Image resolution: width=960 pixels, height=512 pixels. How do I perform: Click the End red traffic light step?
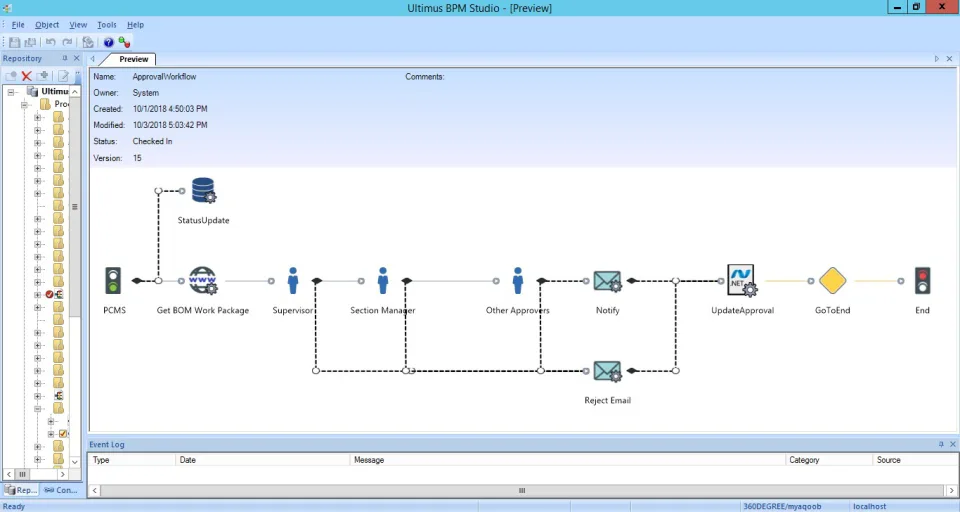pos(922,280)
